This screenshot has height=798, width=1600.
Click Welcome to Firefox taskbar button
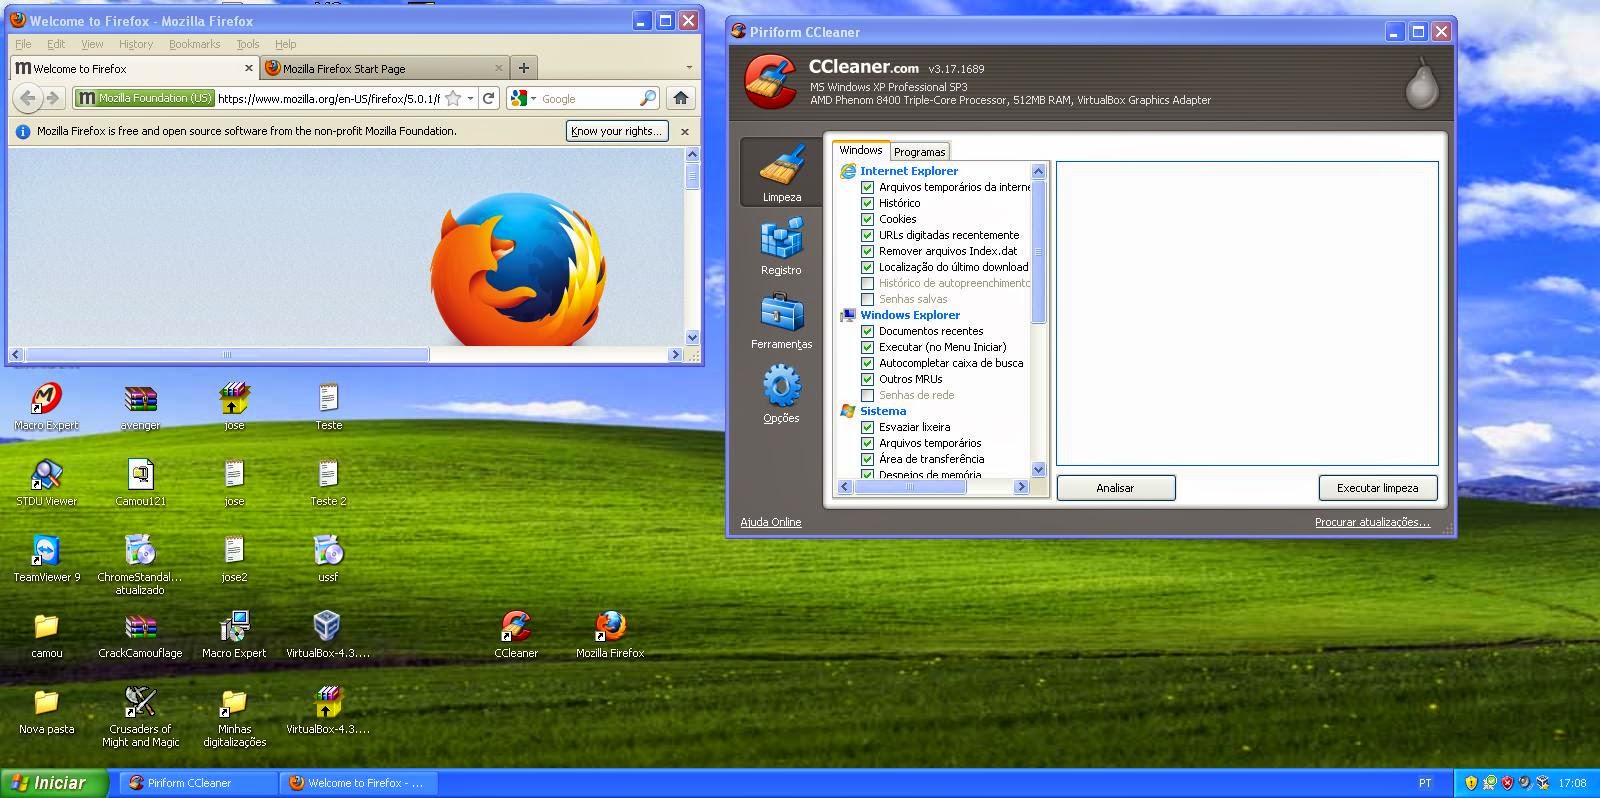pyautogui.click(x=358, y=783)
